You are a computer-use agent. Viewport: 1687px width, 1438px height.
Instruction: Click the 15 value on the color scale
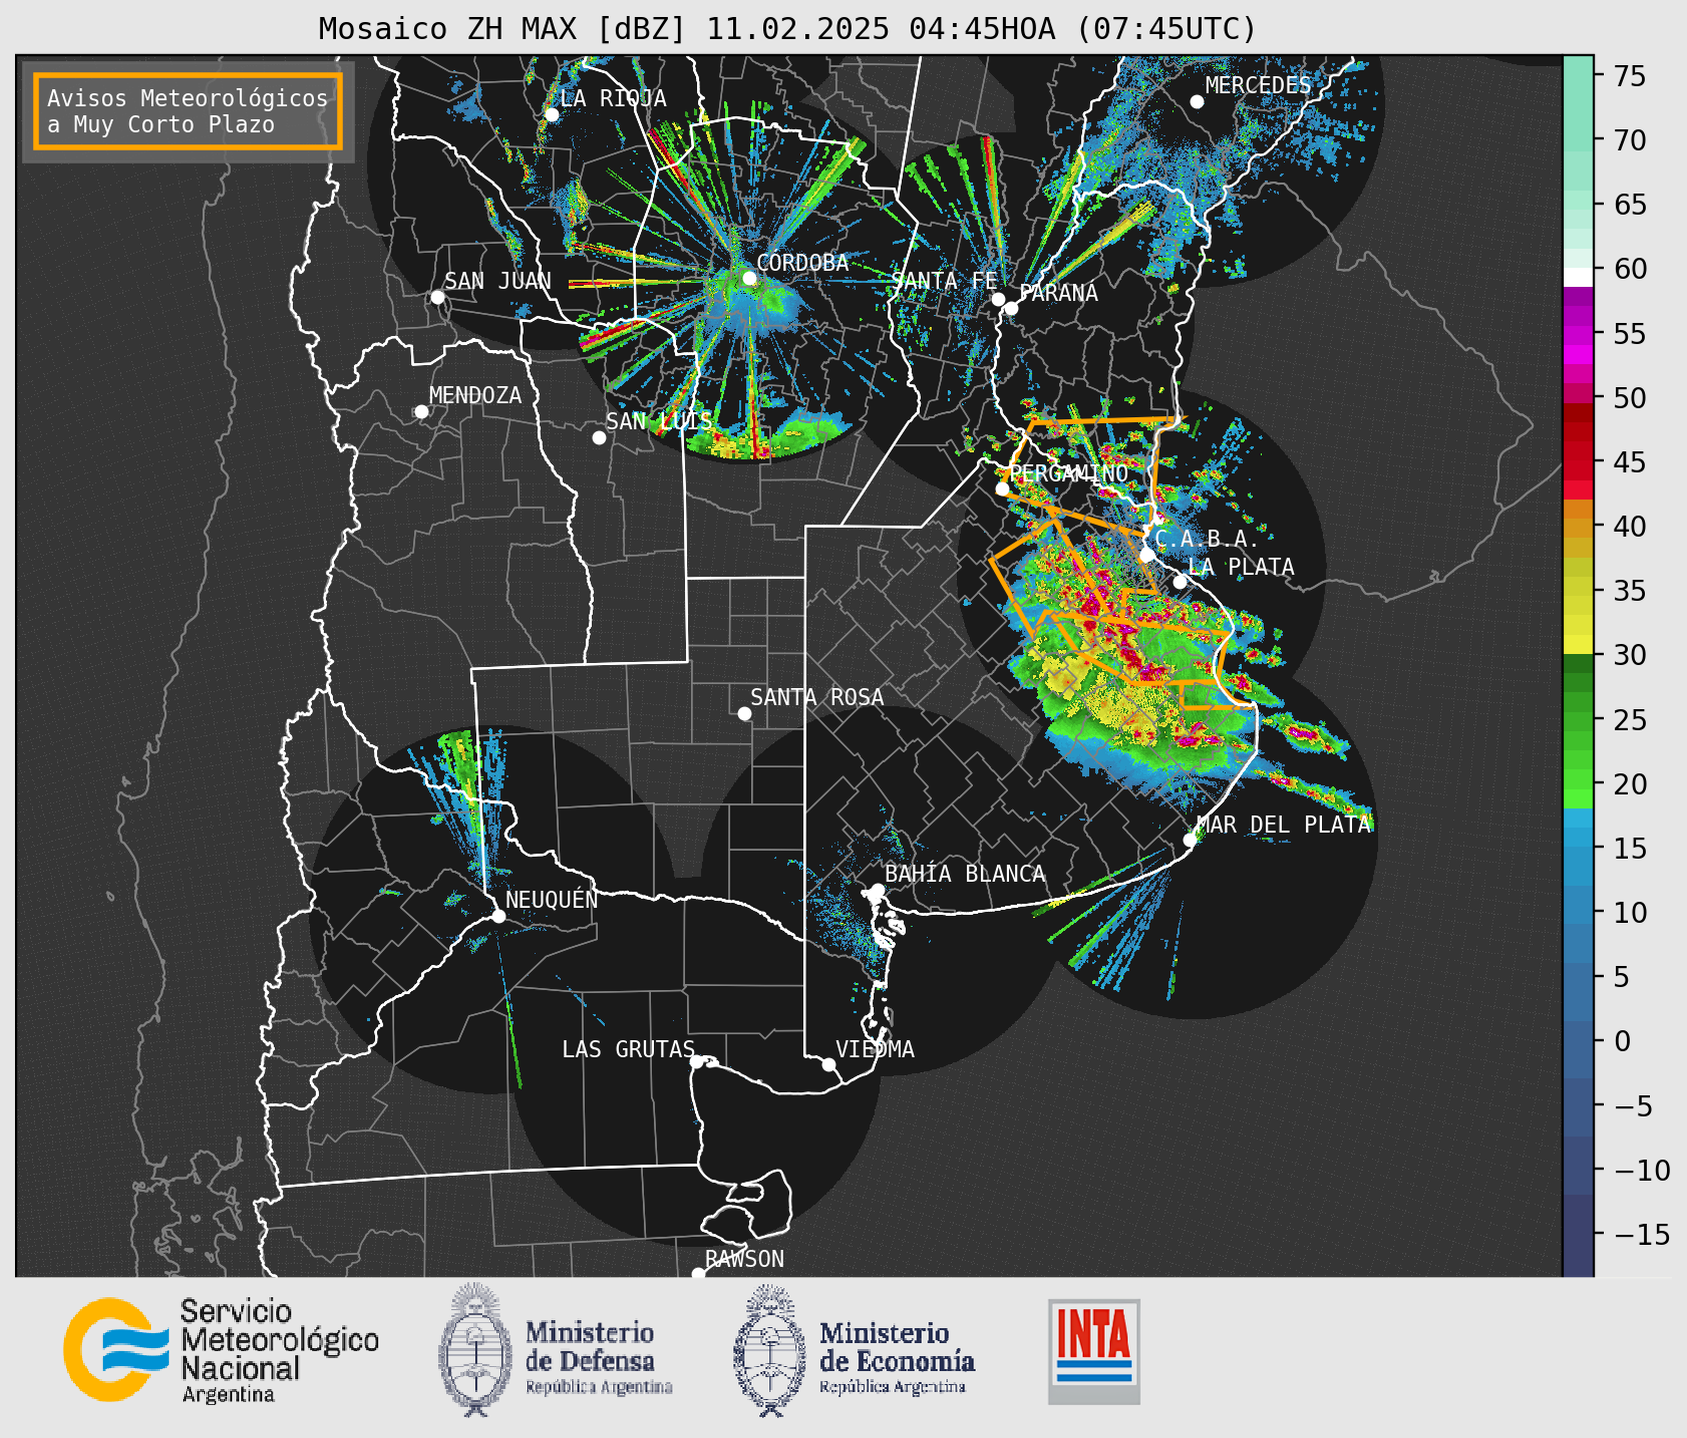click(x=1629, y=849)
